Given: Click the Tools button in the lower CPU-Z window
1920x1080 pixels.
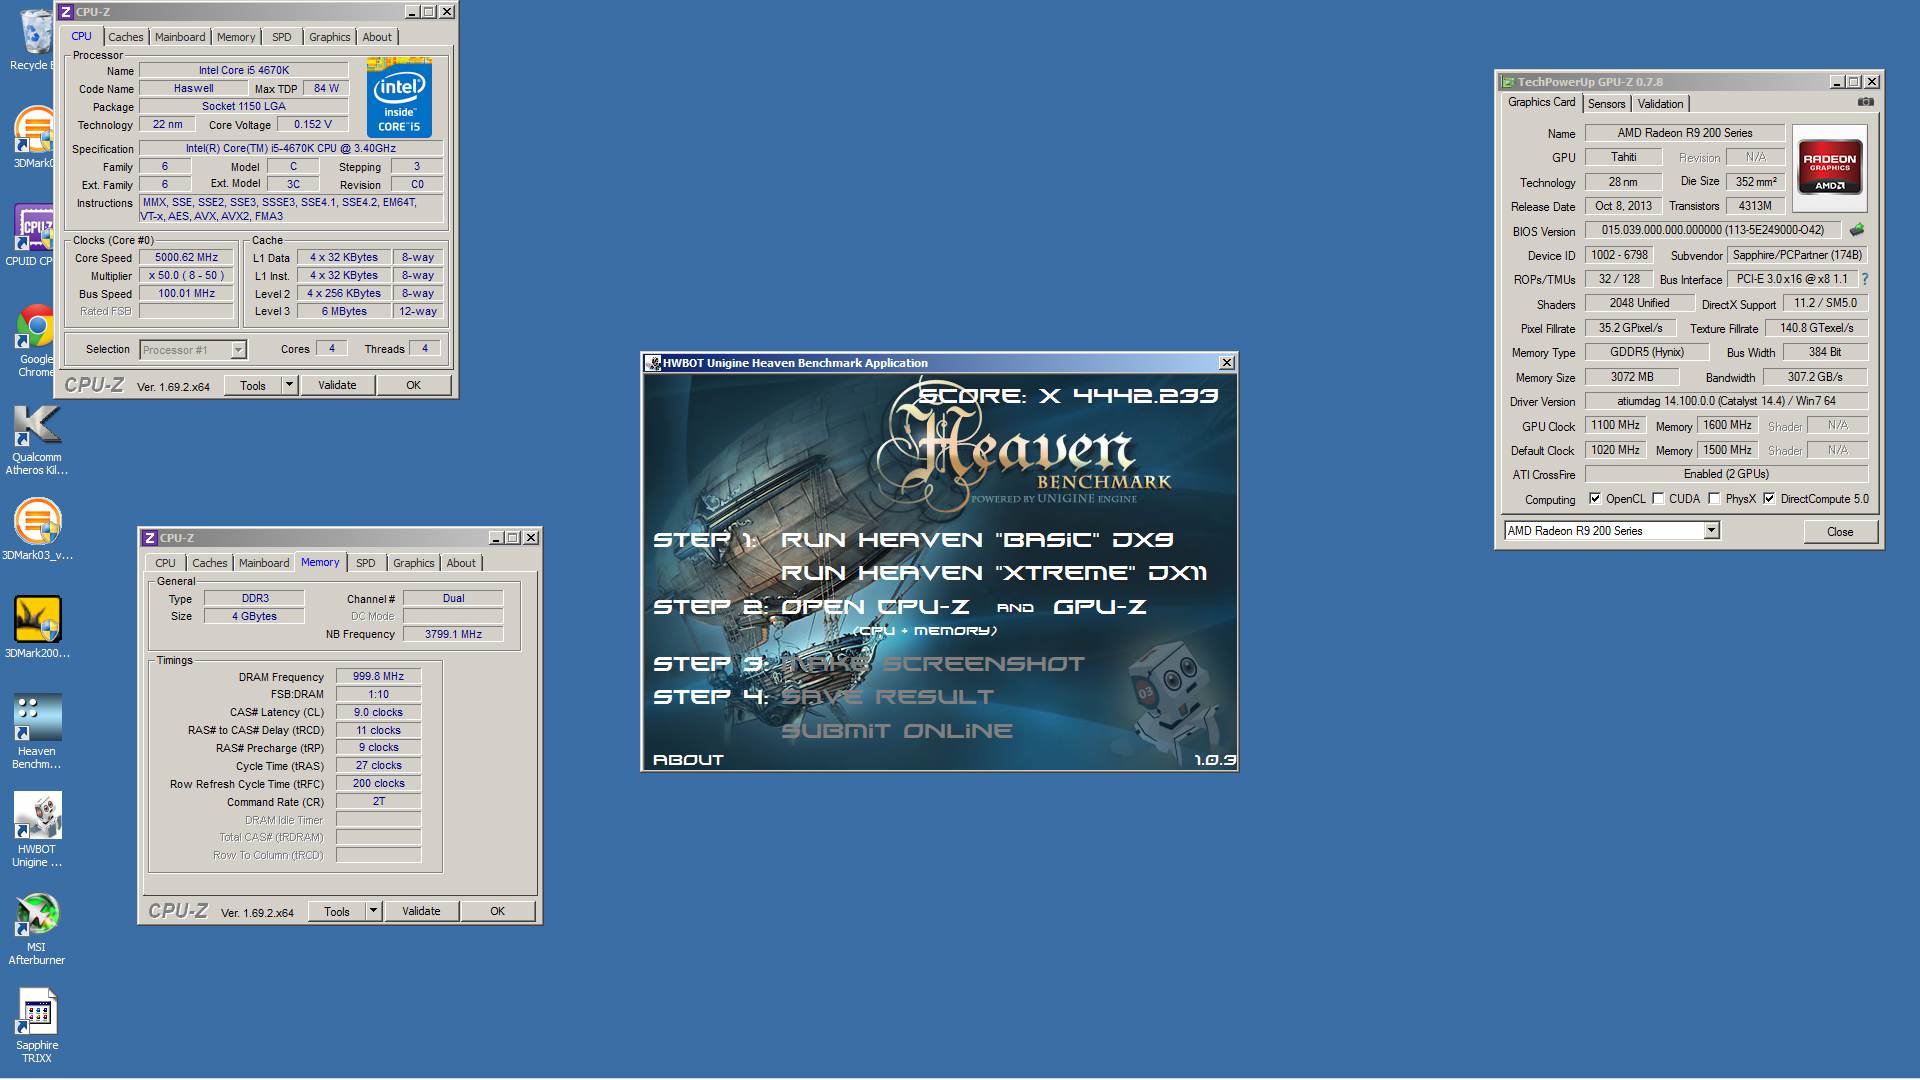Looking at the screenshot, I should pos(337,911).
